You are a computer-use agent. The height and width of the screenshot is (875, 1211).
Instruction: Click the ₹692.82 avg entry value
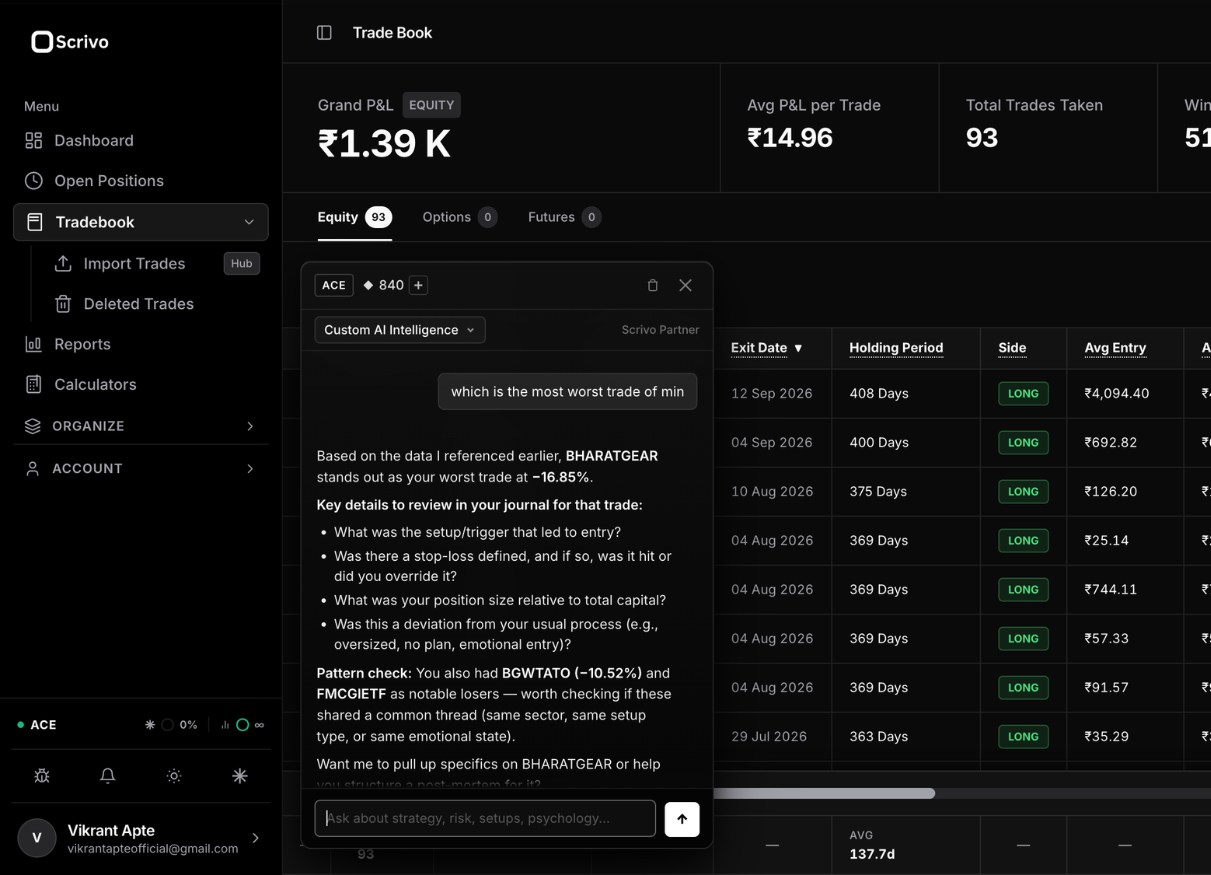click(x=1111, y=443)
